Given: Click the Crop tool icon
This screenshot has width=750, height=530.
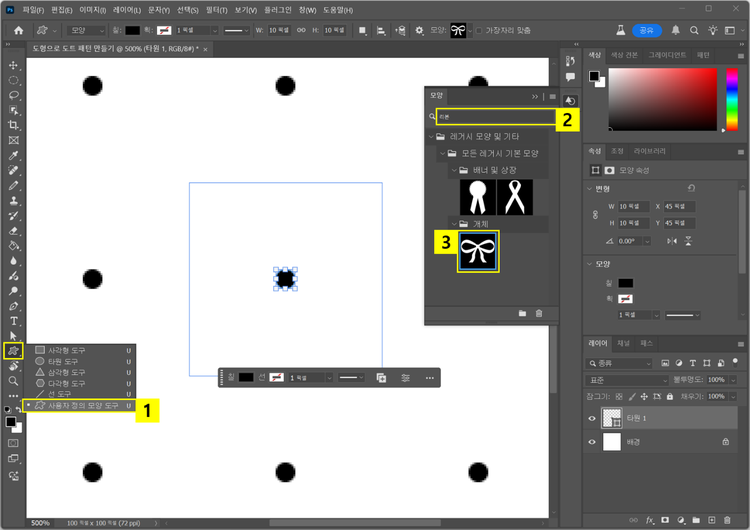Looking at the screenshot, I should 14,125.
